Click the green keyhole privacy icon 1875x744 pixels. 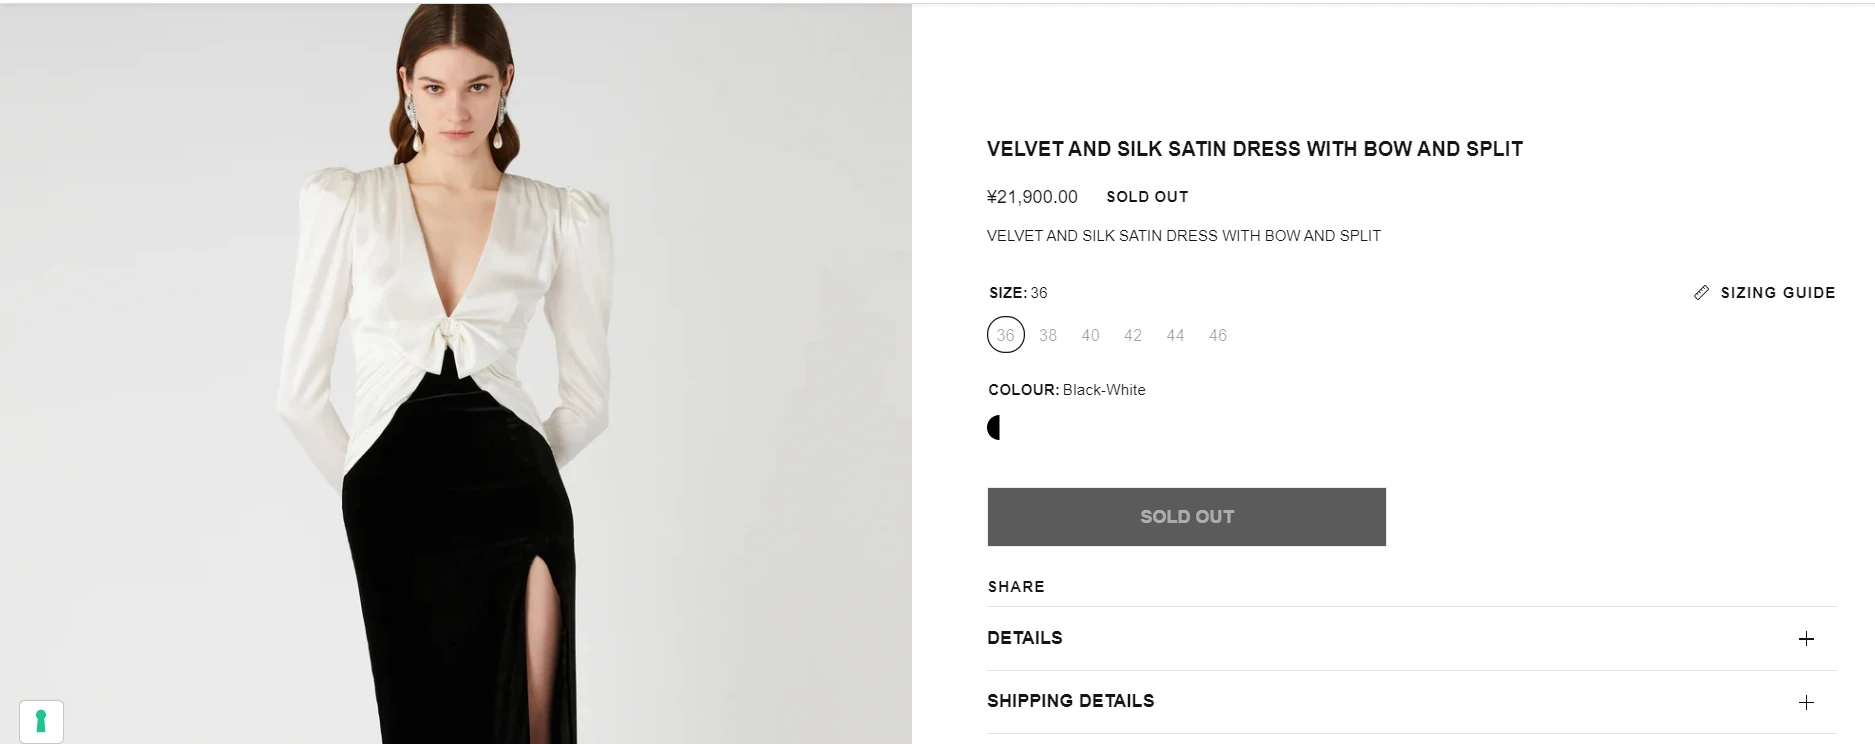point(41,721)
